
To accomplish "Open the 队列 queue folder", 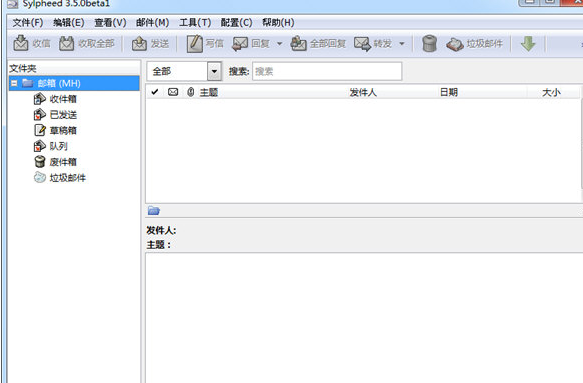I will [59, 146].
